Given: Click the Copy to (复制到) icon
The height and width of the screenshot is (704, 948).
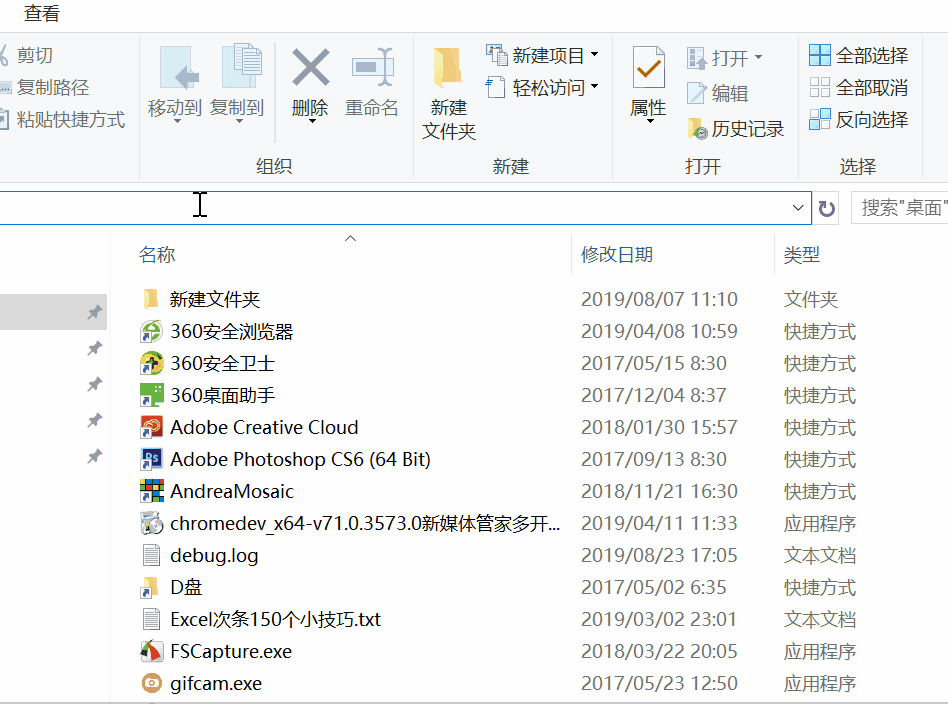Looking at the screenshot, I should click(x=241, y=66).
